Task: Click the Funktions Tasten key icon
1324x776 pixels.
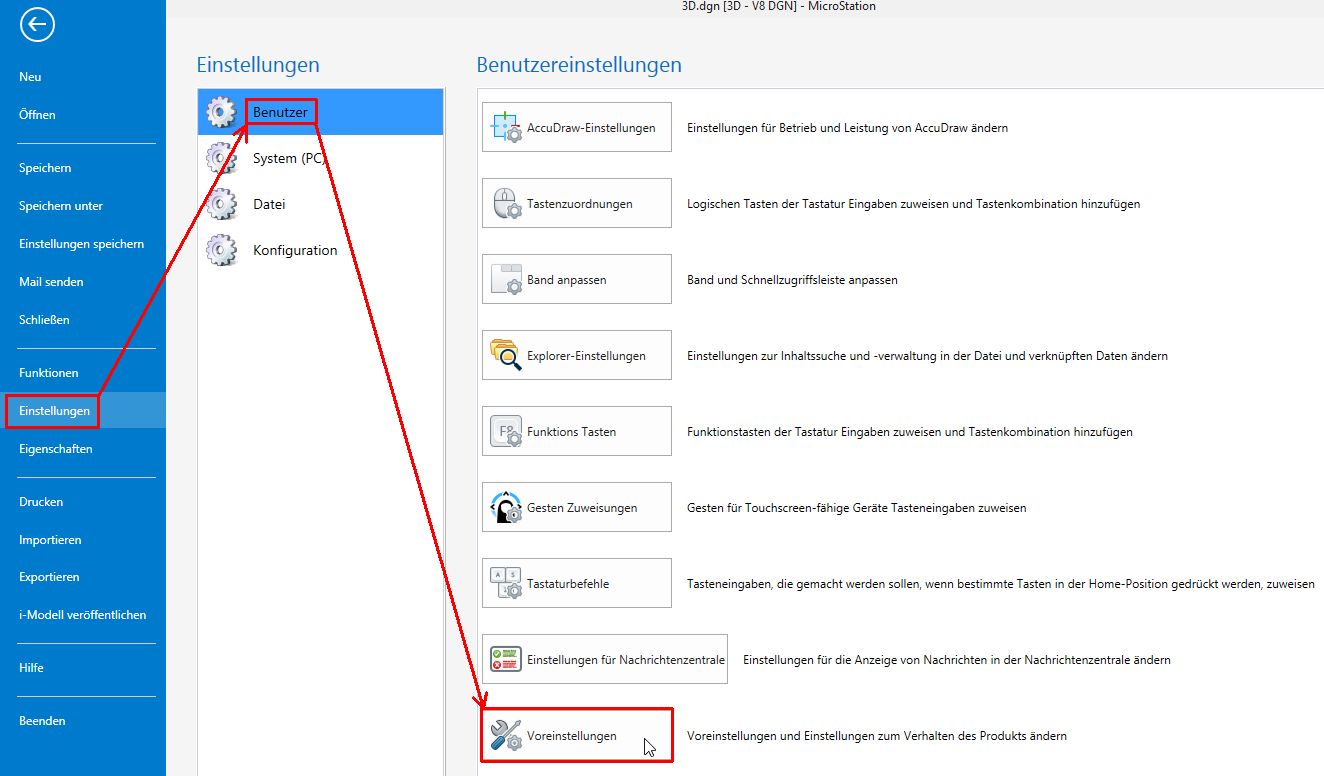Action: click(506, 432)
